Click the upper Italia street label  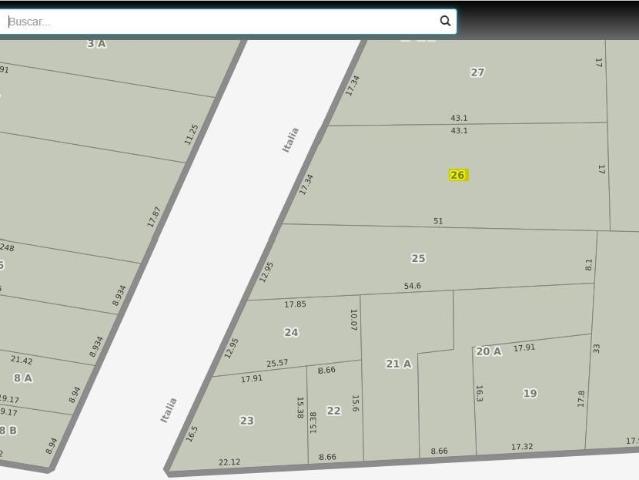291,140
